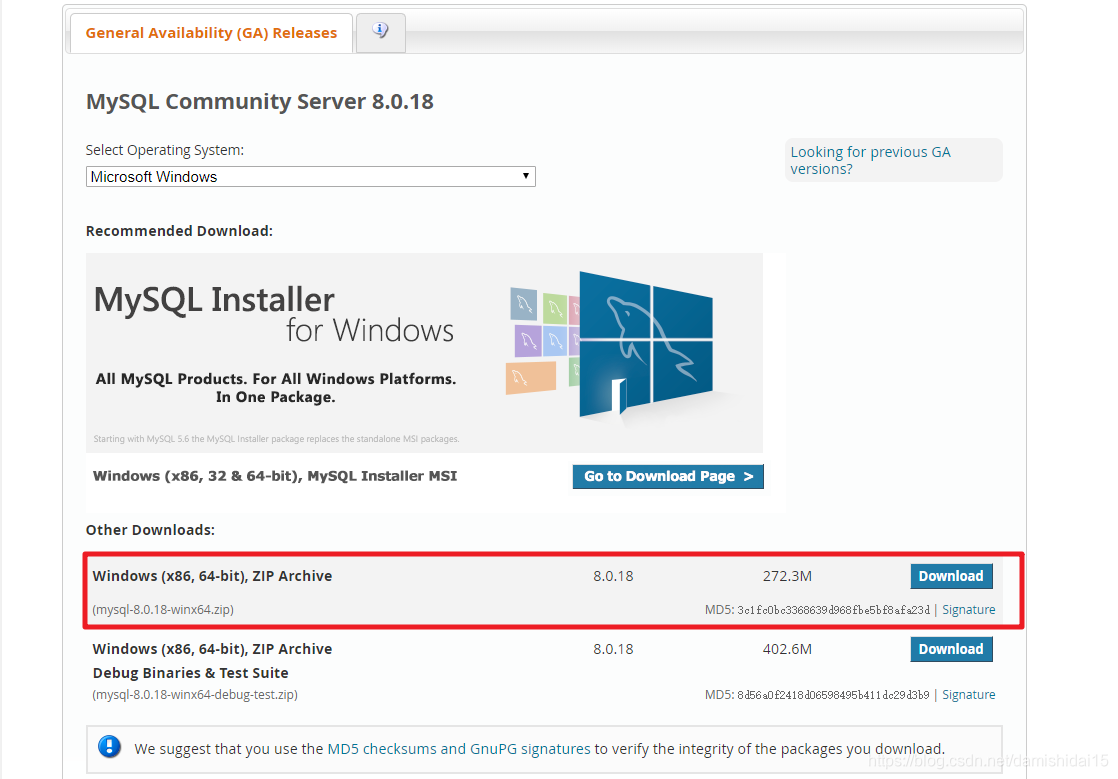Open Signature link for the debug-test zip
The width and height of the screenshot is (1118, 779).
pyautogui.click(x=968, y=694)
